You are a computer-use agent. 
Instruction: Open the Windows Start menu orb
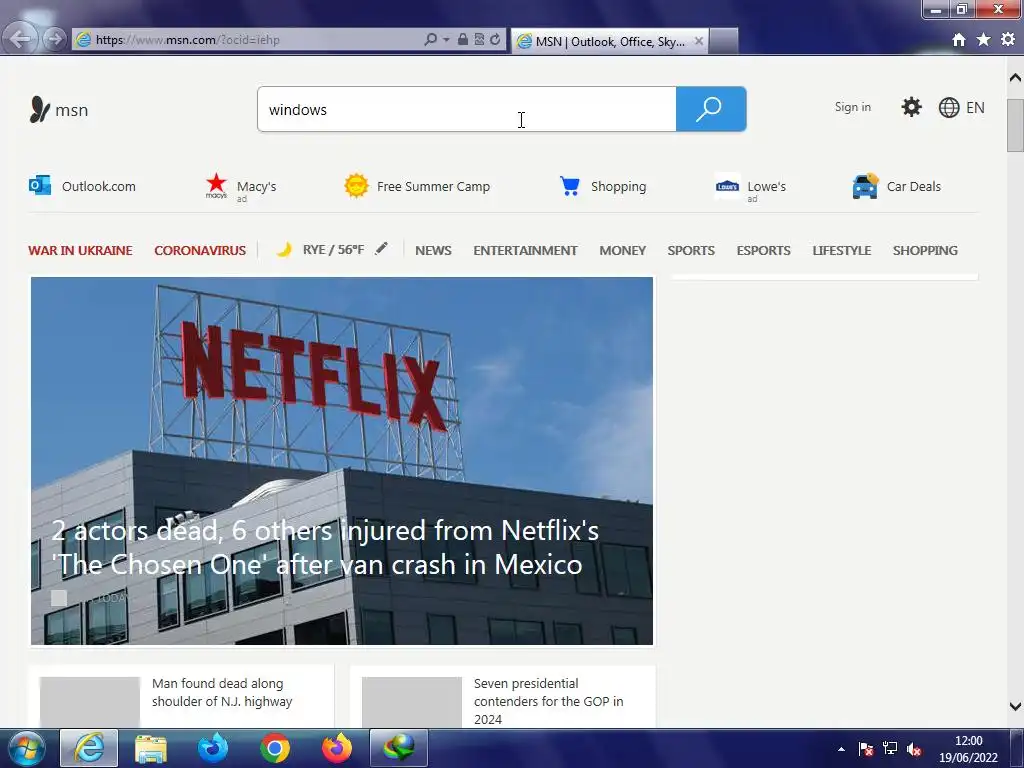point(27,748)
